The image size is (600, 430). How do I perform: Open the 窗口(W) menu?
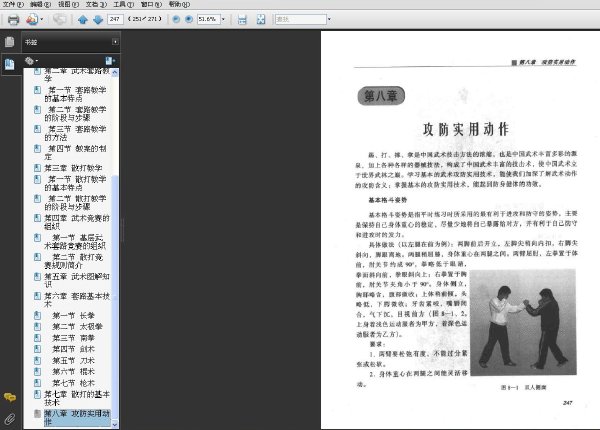[x=151, y=5]
